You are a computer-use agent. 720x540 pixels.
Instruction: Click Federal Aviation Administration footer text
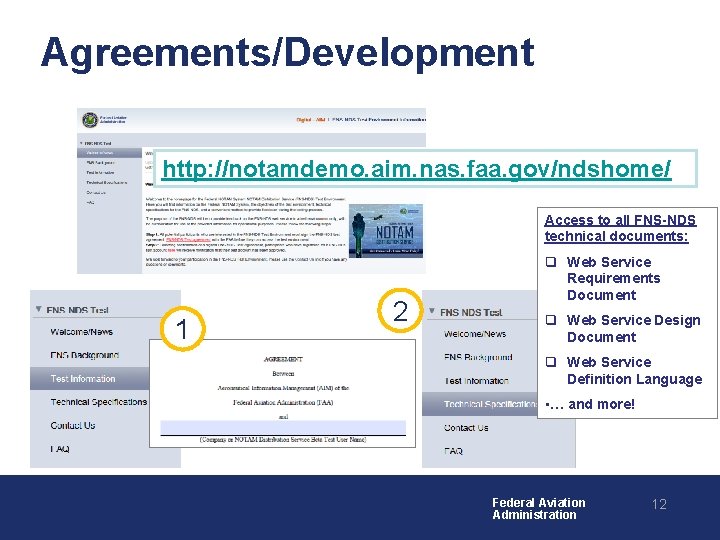click(x=539, y=509)
